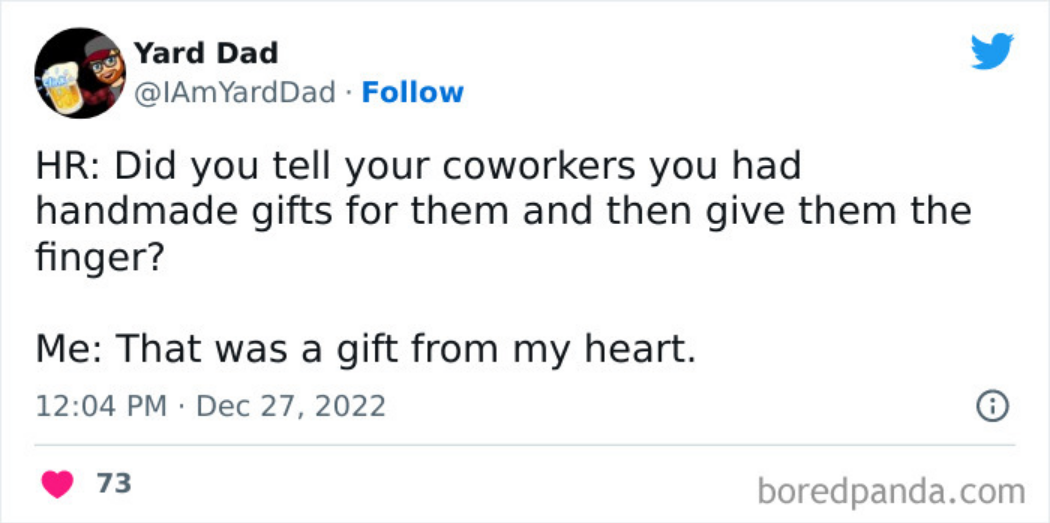Open the @IAmYardDad handle link

pos(234,93)
